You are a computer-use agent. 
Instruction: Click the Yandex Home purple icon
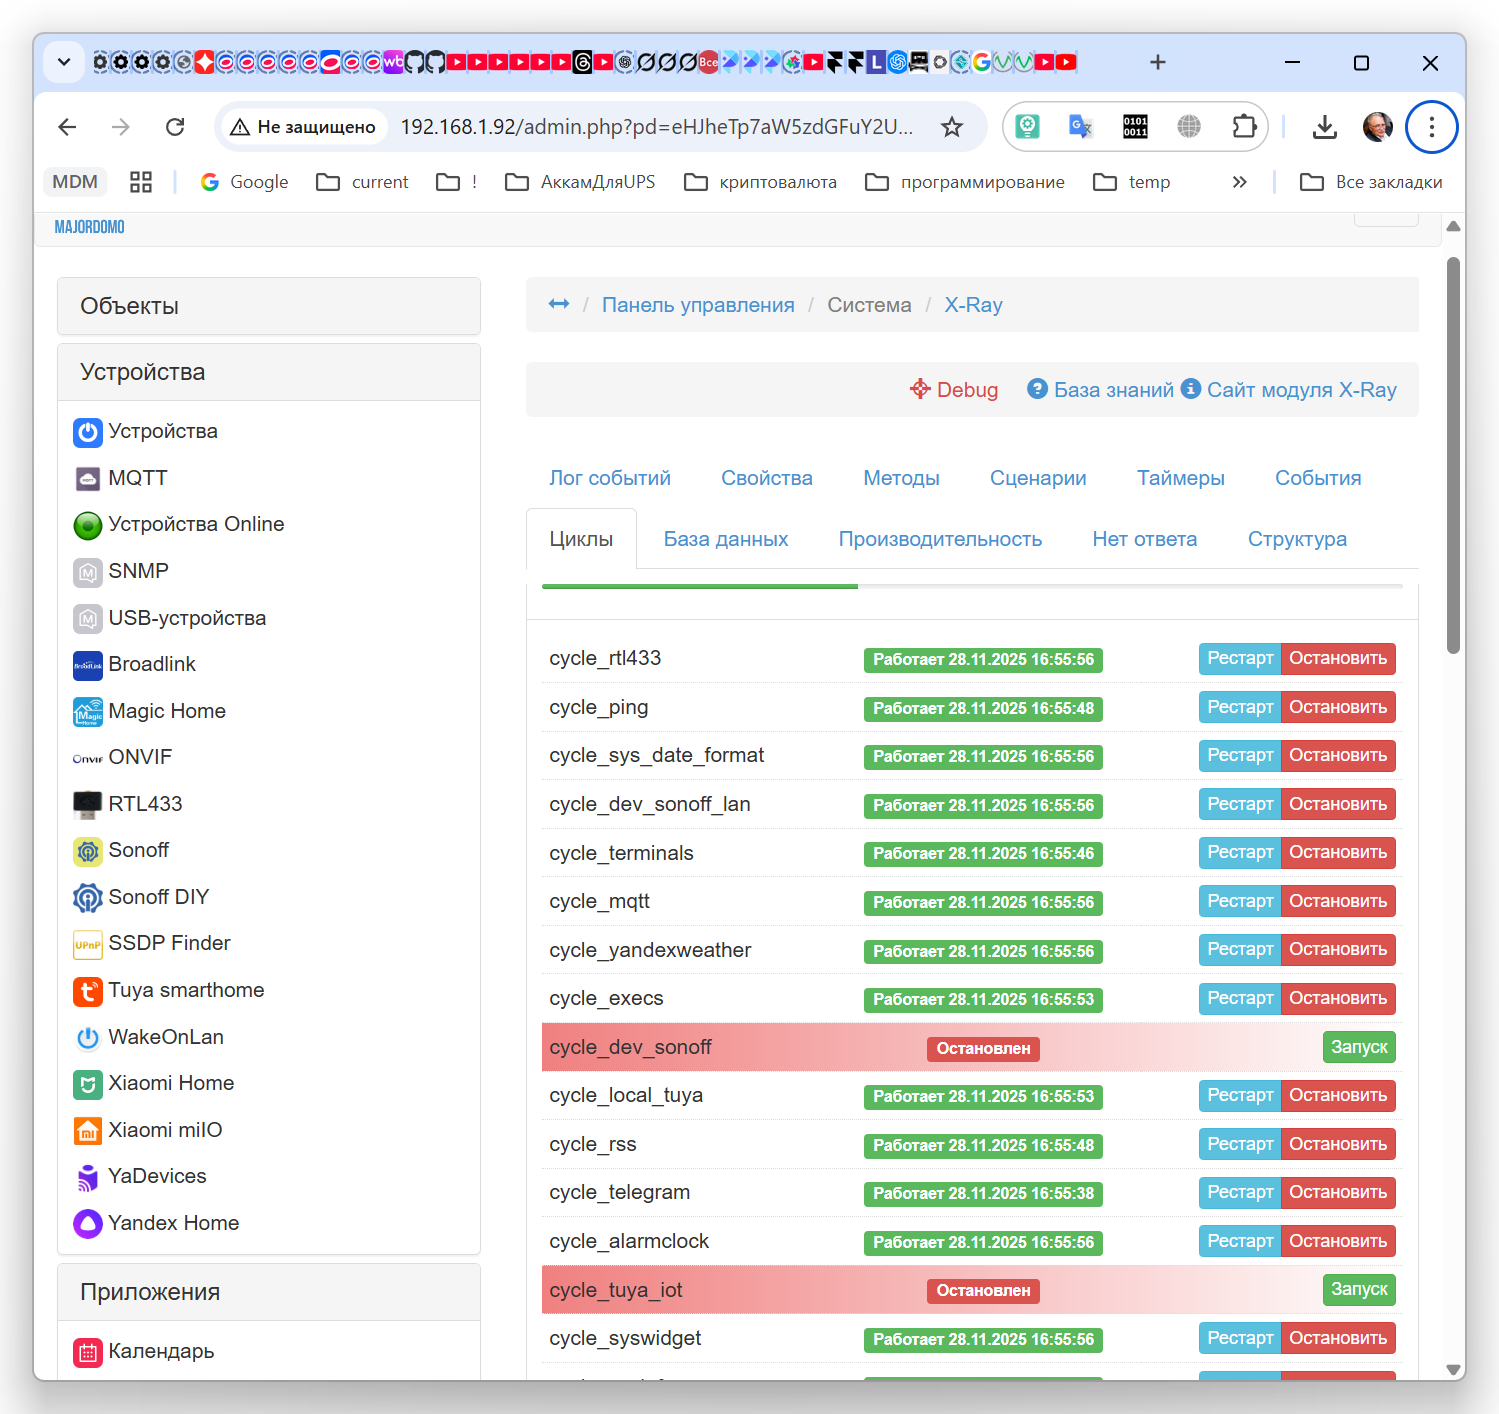click(x=88, y=1224)
